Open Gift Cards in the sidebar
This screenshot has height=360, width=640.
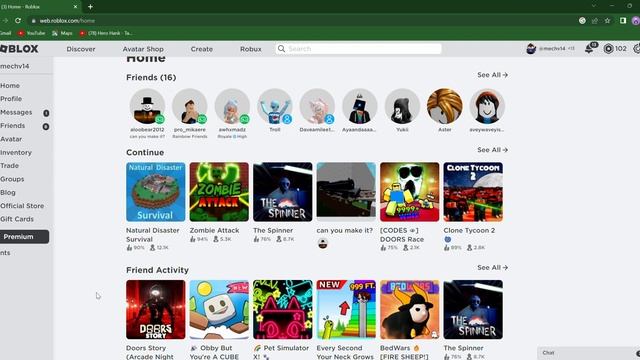click(17, 219)
